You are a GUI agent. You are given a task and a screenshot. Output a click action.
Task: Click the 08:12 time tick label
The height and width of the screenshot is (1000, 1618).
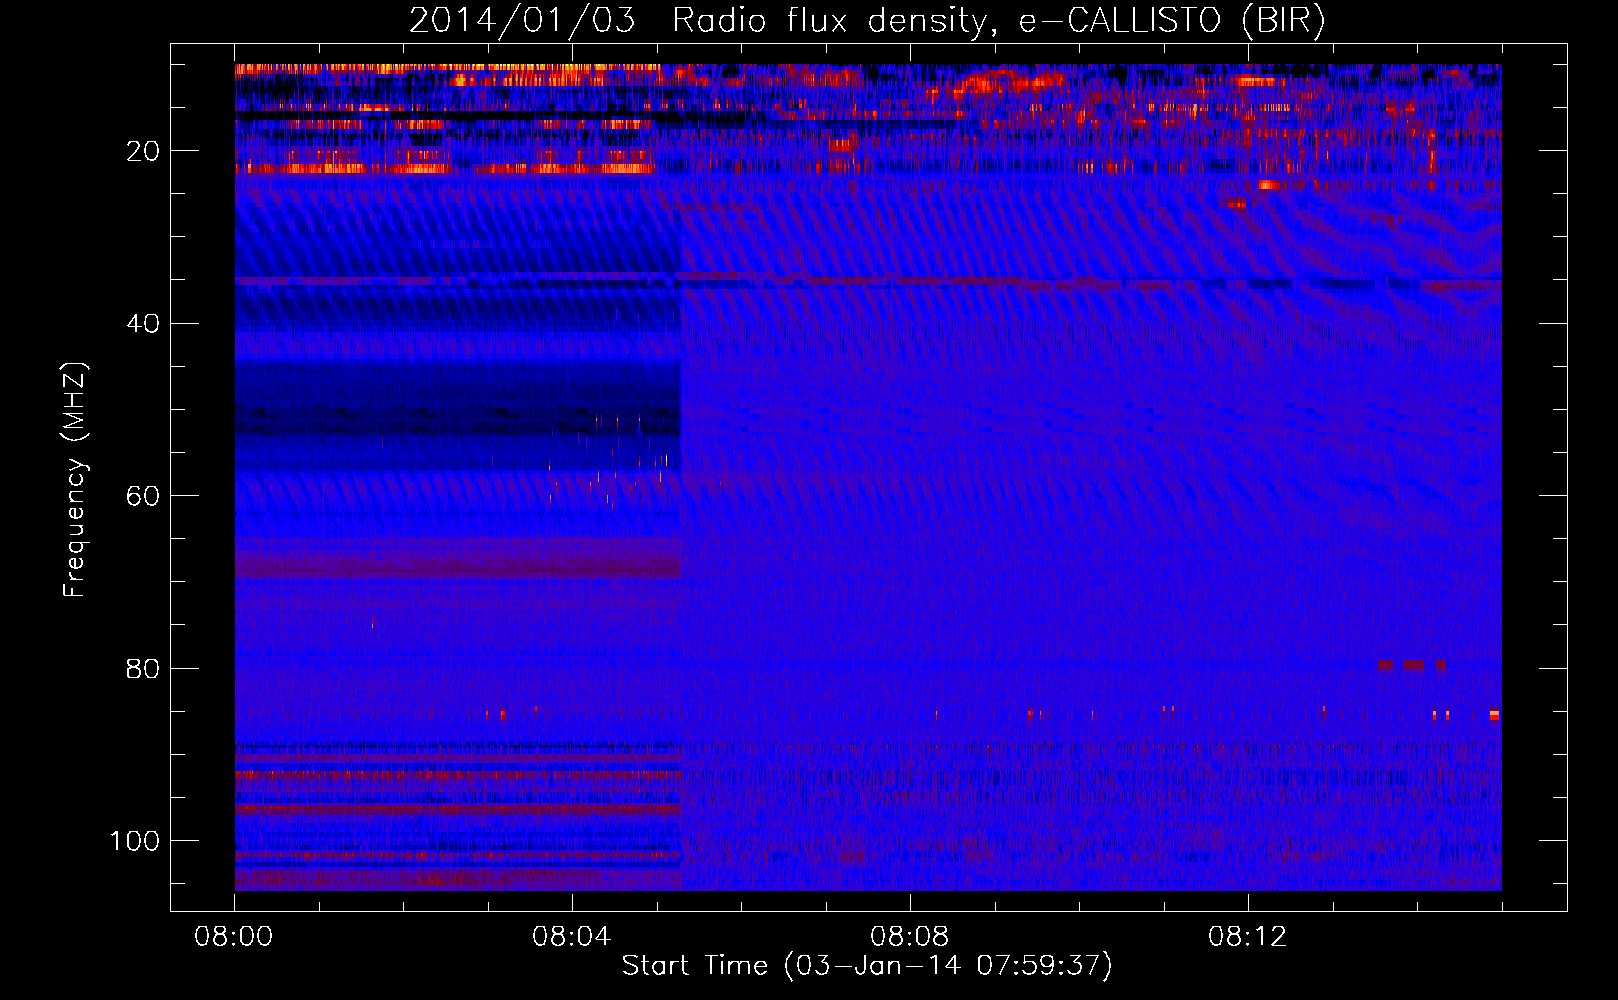click(x=1248, y=937)
